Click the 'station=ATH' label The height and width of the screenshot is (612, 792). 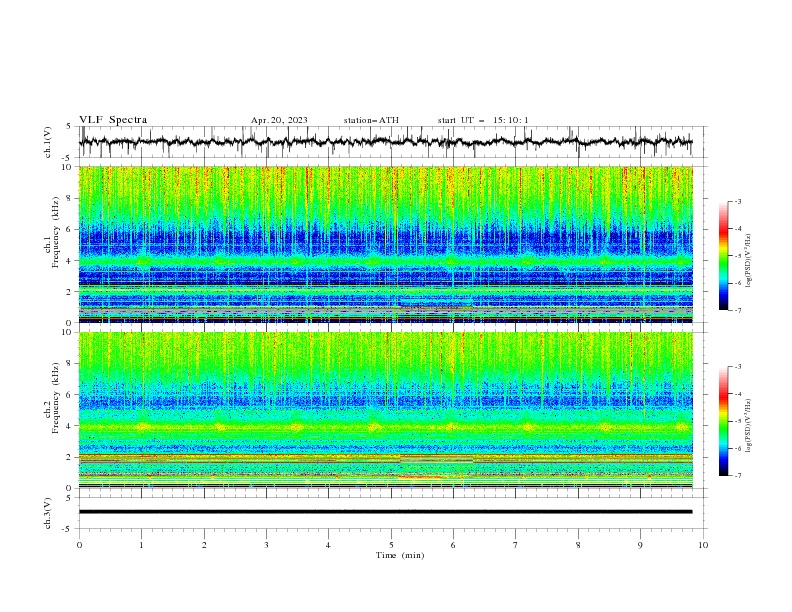pos(371,120)
